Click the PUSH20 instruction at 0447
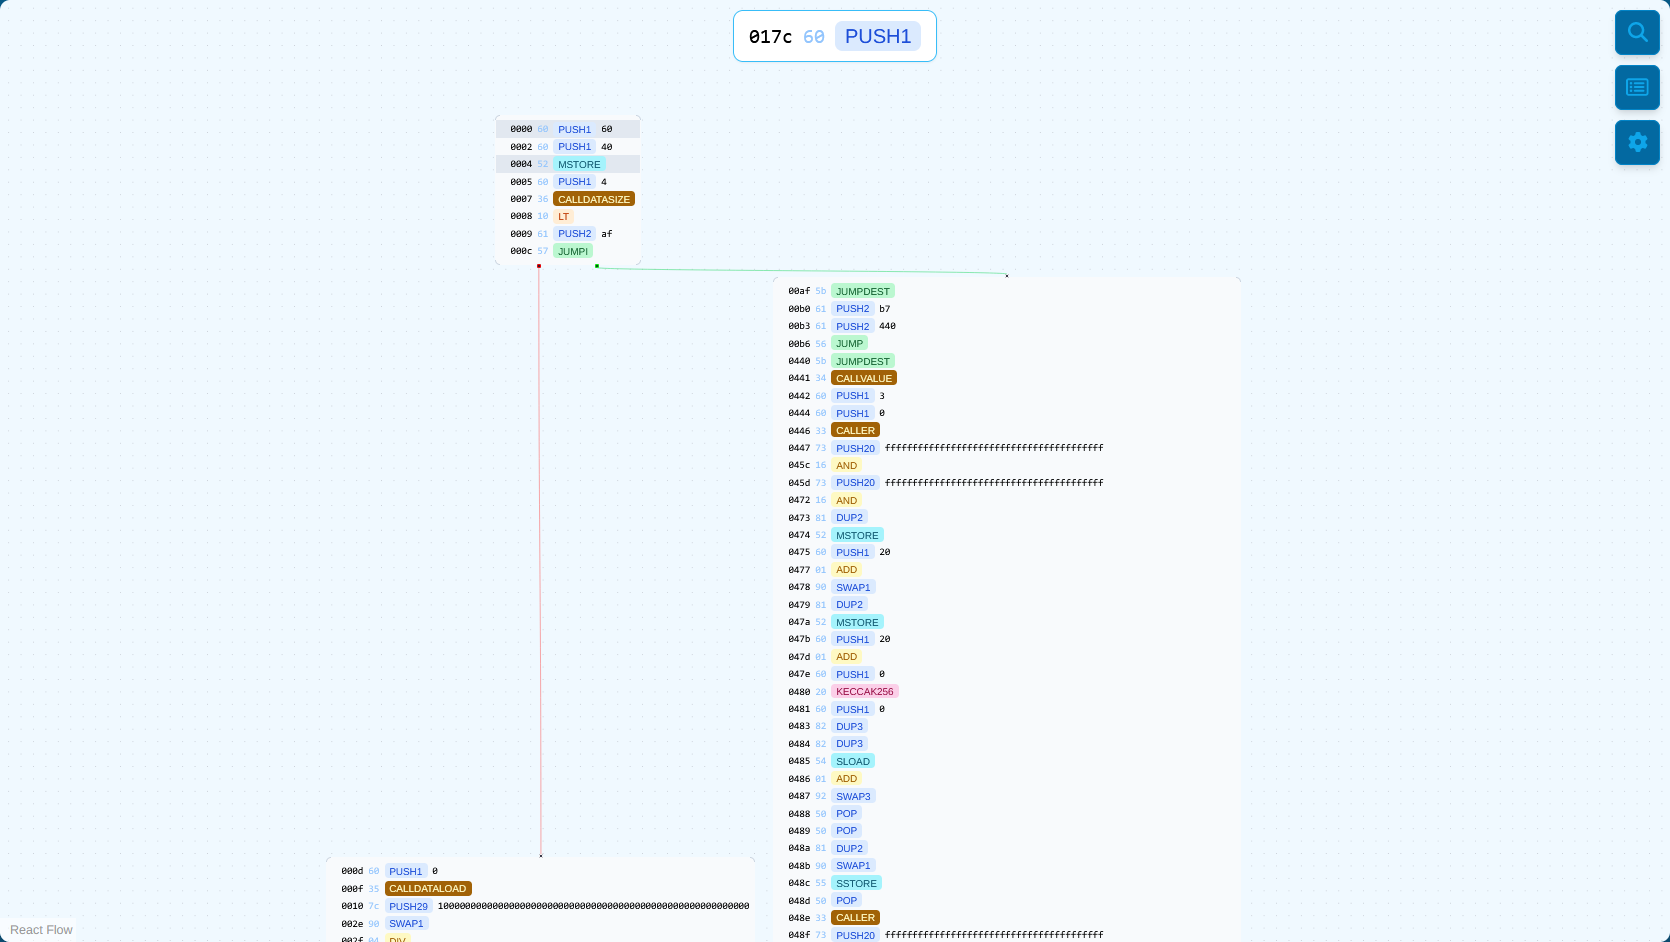Viewport: 1670px width, 942px height. pyautogui.click(x=855, y=448)
